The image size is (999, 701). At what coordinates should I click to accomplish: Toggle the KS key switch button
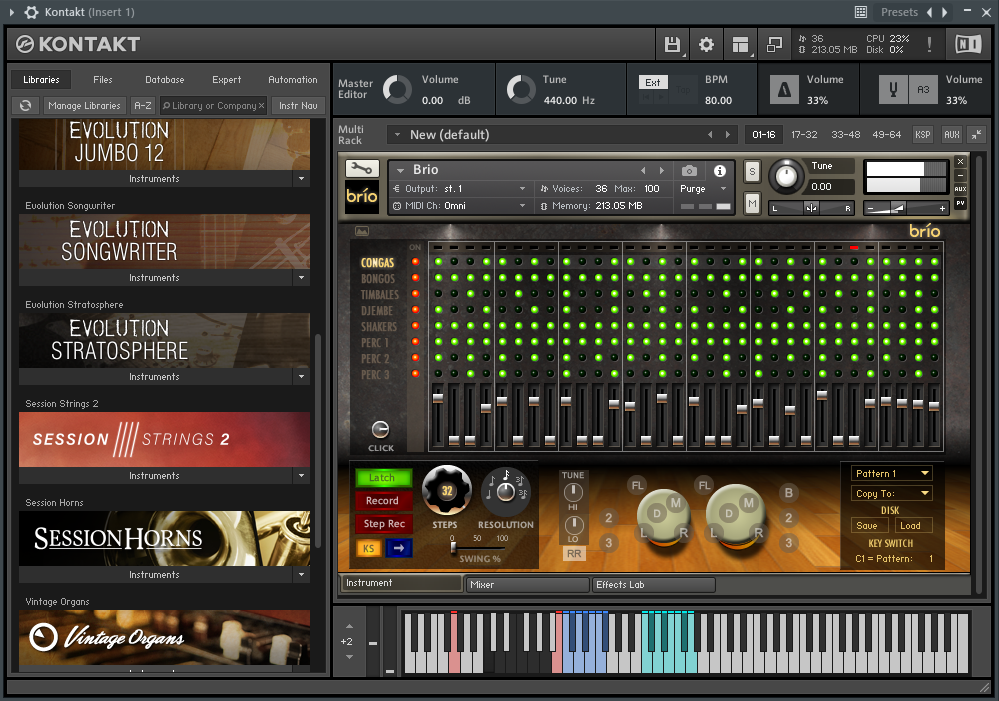click(369, 547)
